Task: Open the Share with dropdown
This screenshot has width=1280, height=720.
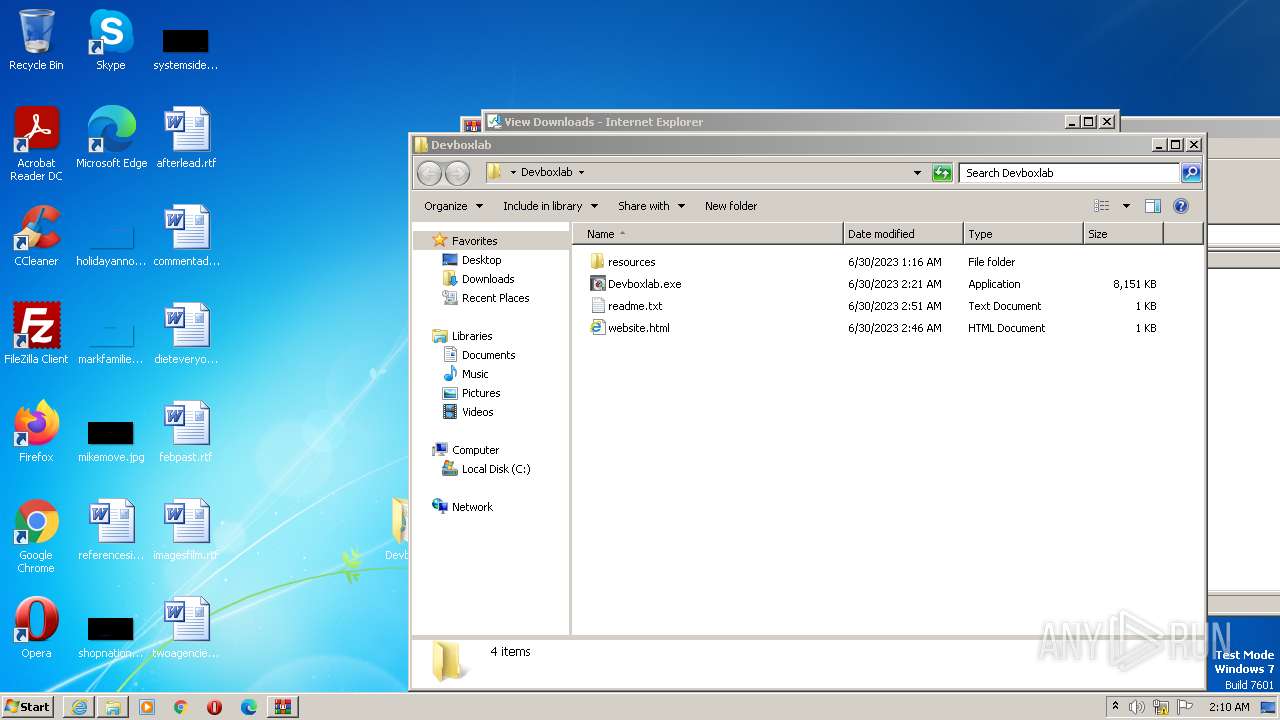Action: (x=651, y=206)
